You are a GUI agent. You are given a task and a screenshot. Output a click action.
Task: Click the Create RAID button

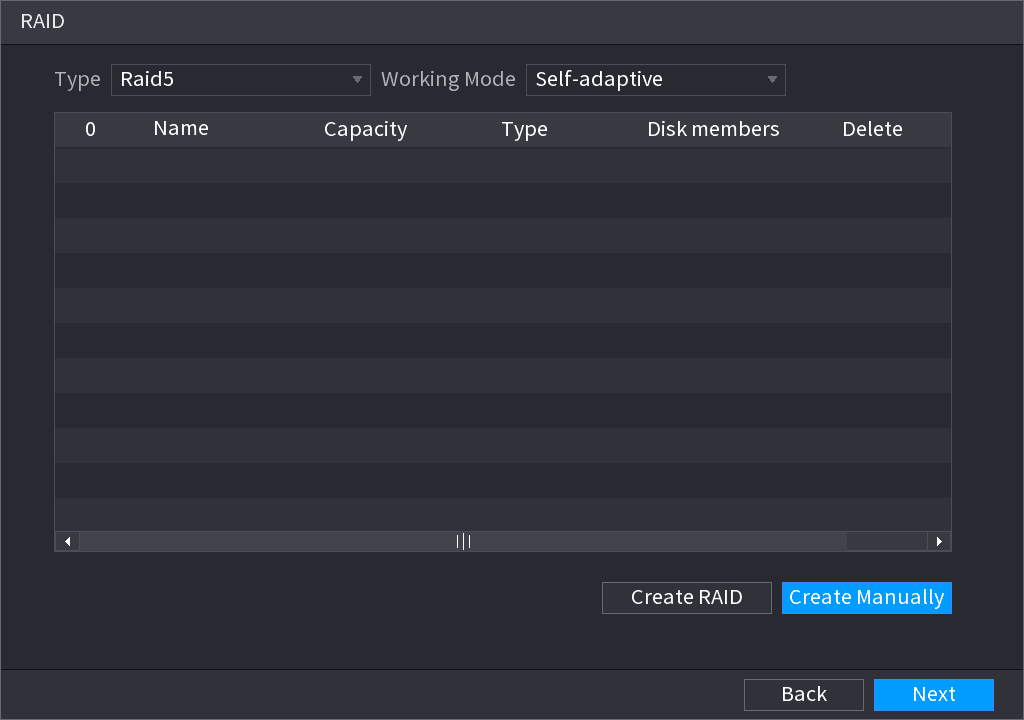click(x=686, y=597)
